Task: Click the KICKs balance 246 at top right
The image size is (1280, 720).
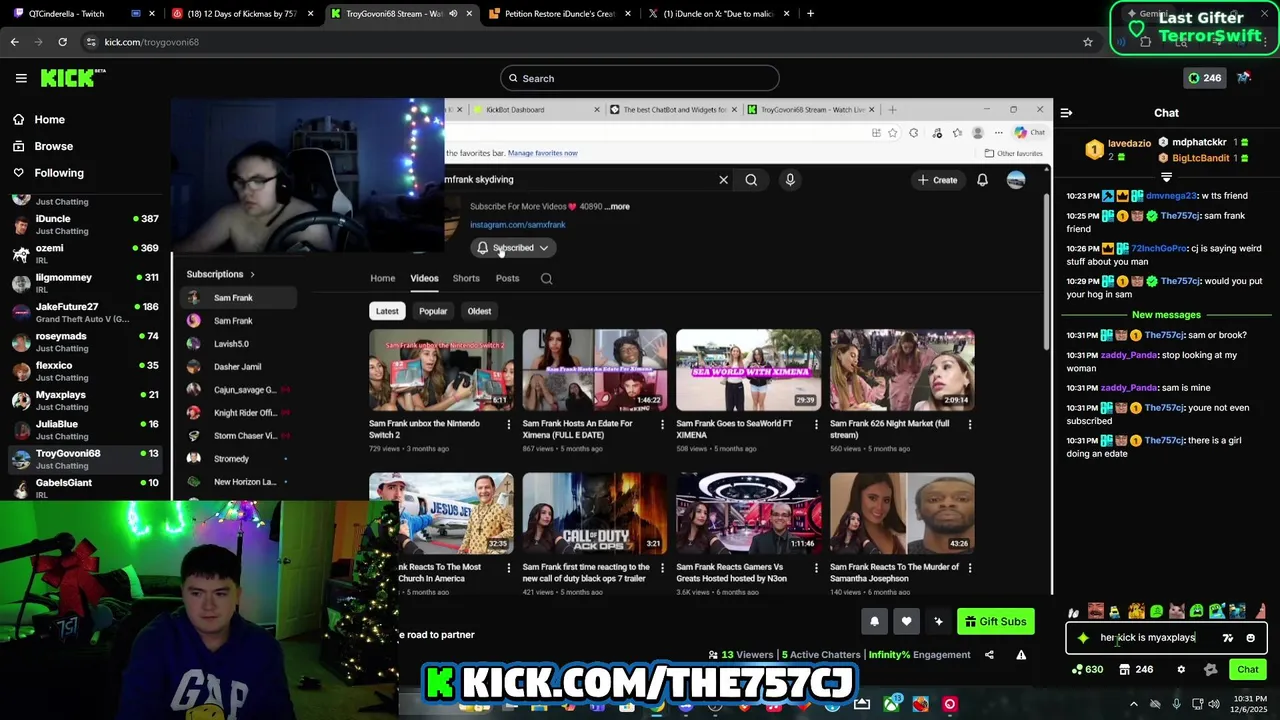Action: pos(1204,78)
